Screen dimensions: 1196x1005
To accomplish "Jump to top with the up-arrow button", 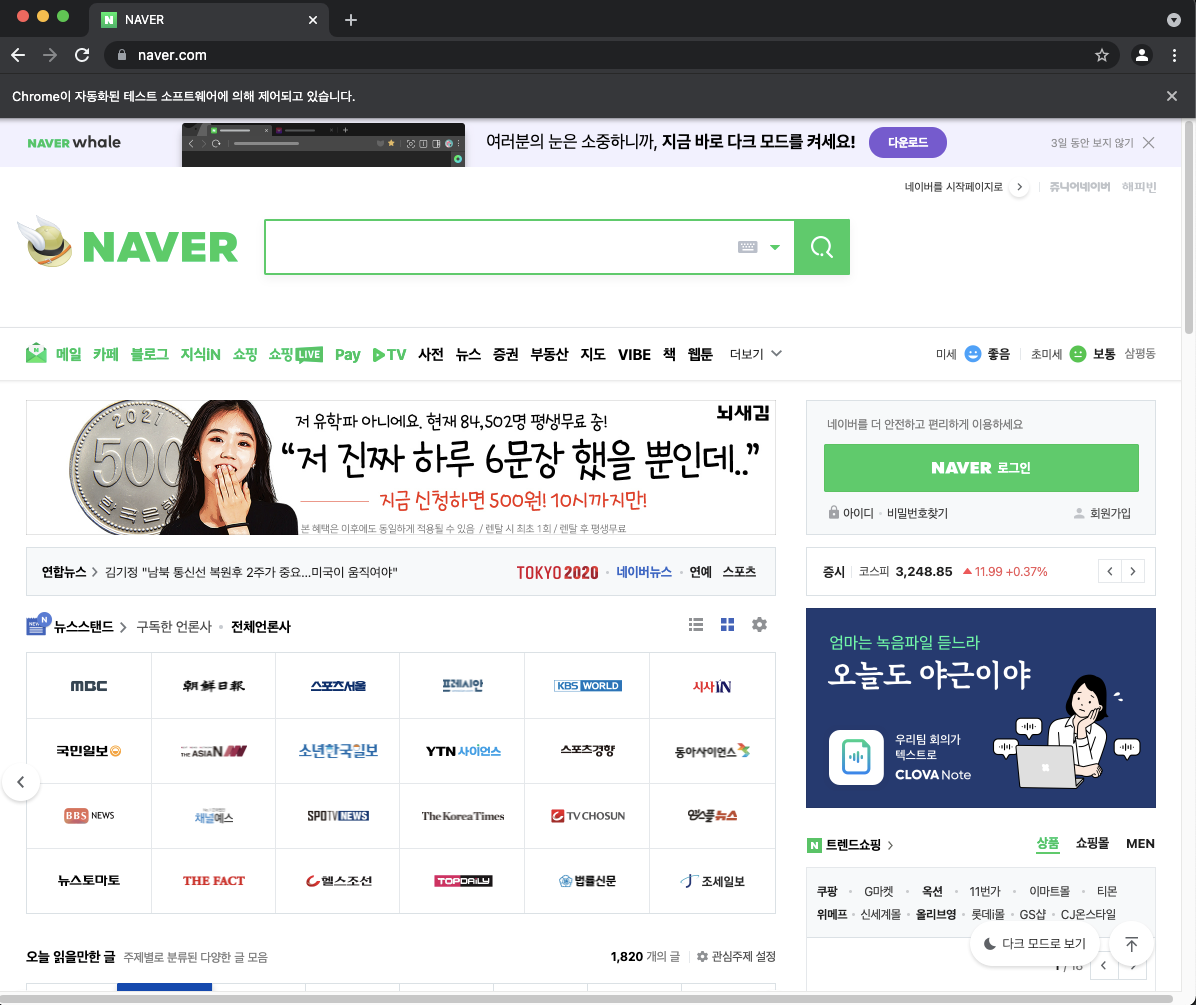I will [x=1132, y=945].
